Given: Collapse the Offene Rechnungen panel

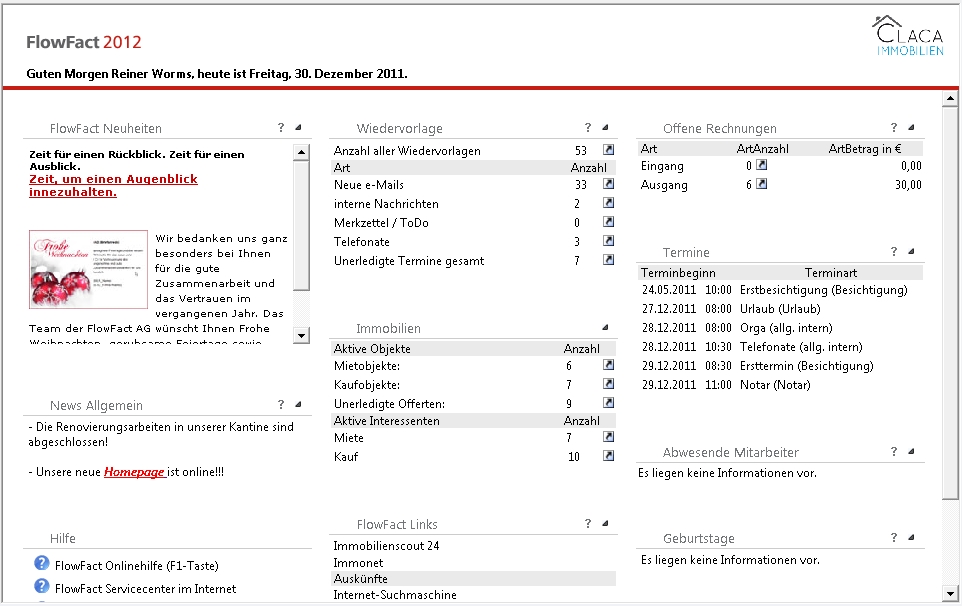Looking at the screenshot, I should coord(911,128).
